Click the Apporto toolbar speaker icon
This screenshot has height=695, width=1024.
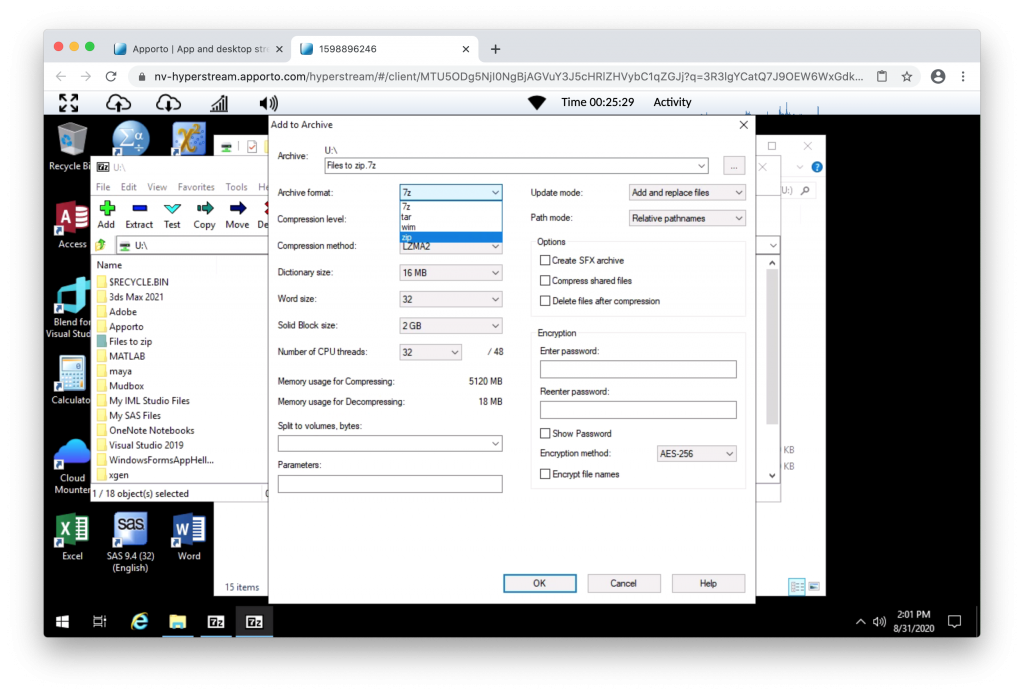pos(268,103)
